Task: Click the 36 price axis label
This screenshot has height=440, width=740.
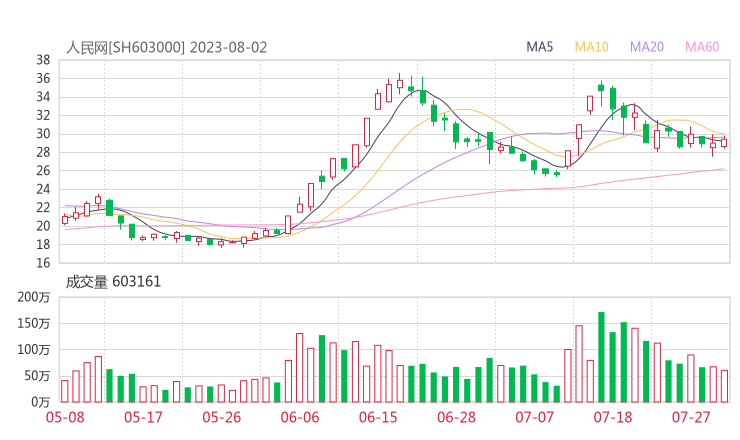Action: point(43,78)
